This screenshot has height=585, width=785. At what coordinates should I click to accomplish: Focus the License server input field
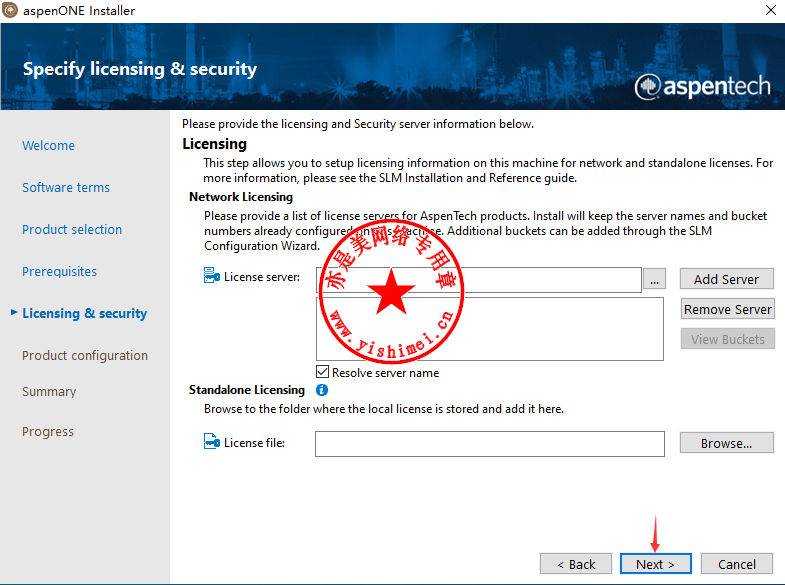(479, 280)
